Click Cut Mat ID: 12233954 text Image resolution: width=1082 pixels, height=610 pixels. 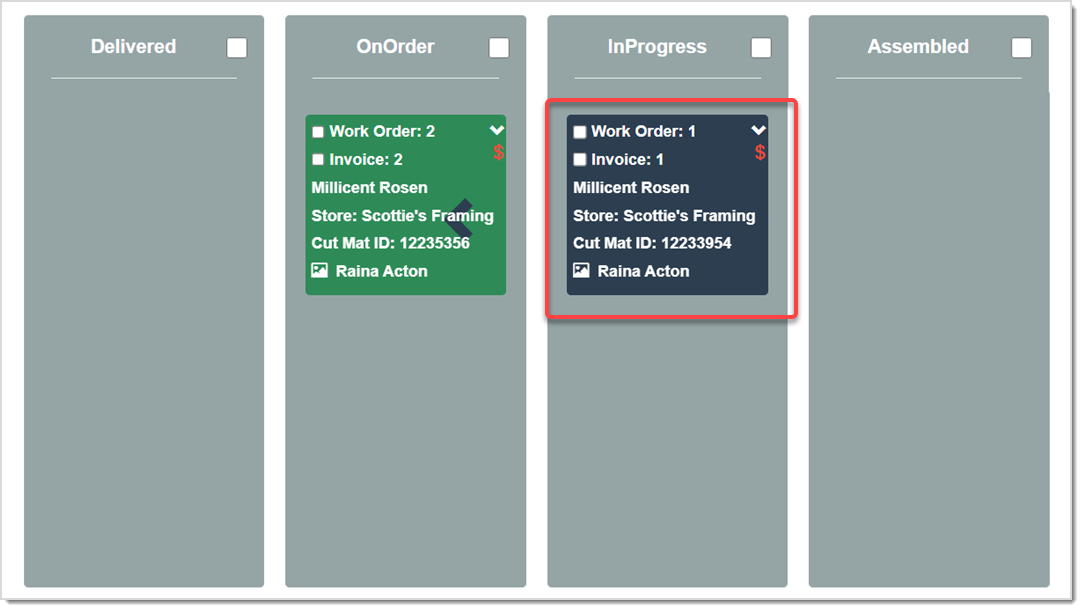pyautogui.click(x=652, y=243)
